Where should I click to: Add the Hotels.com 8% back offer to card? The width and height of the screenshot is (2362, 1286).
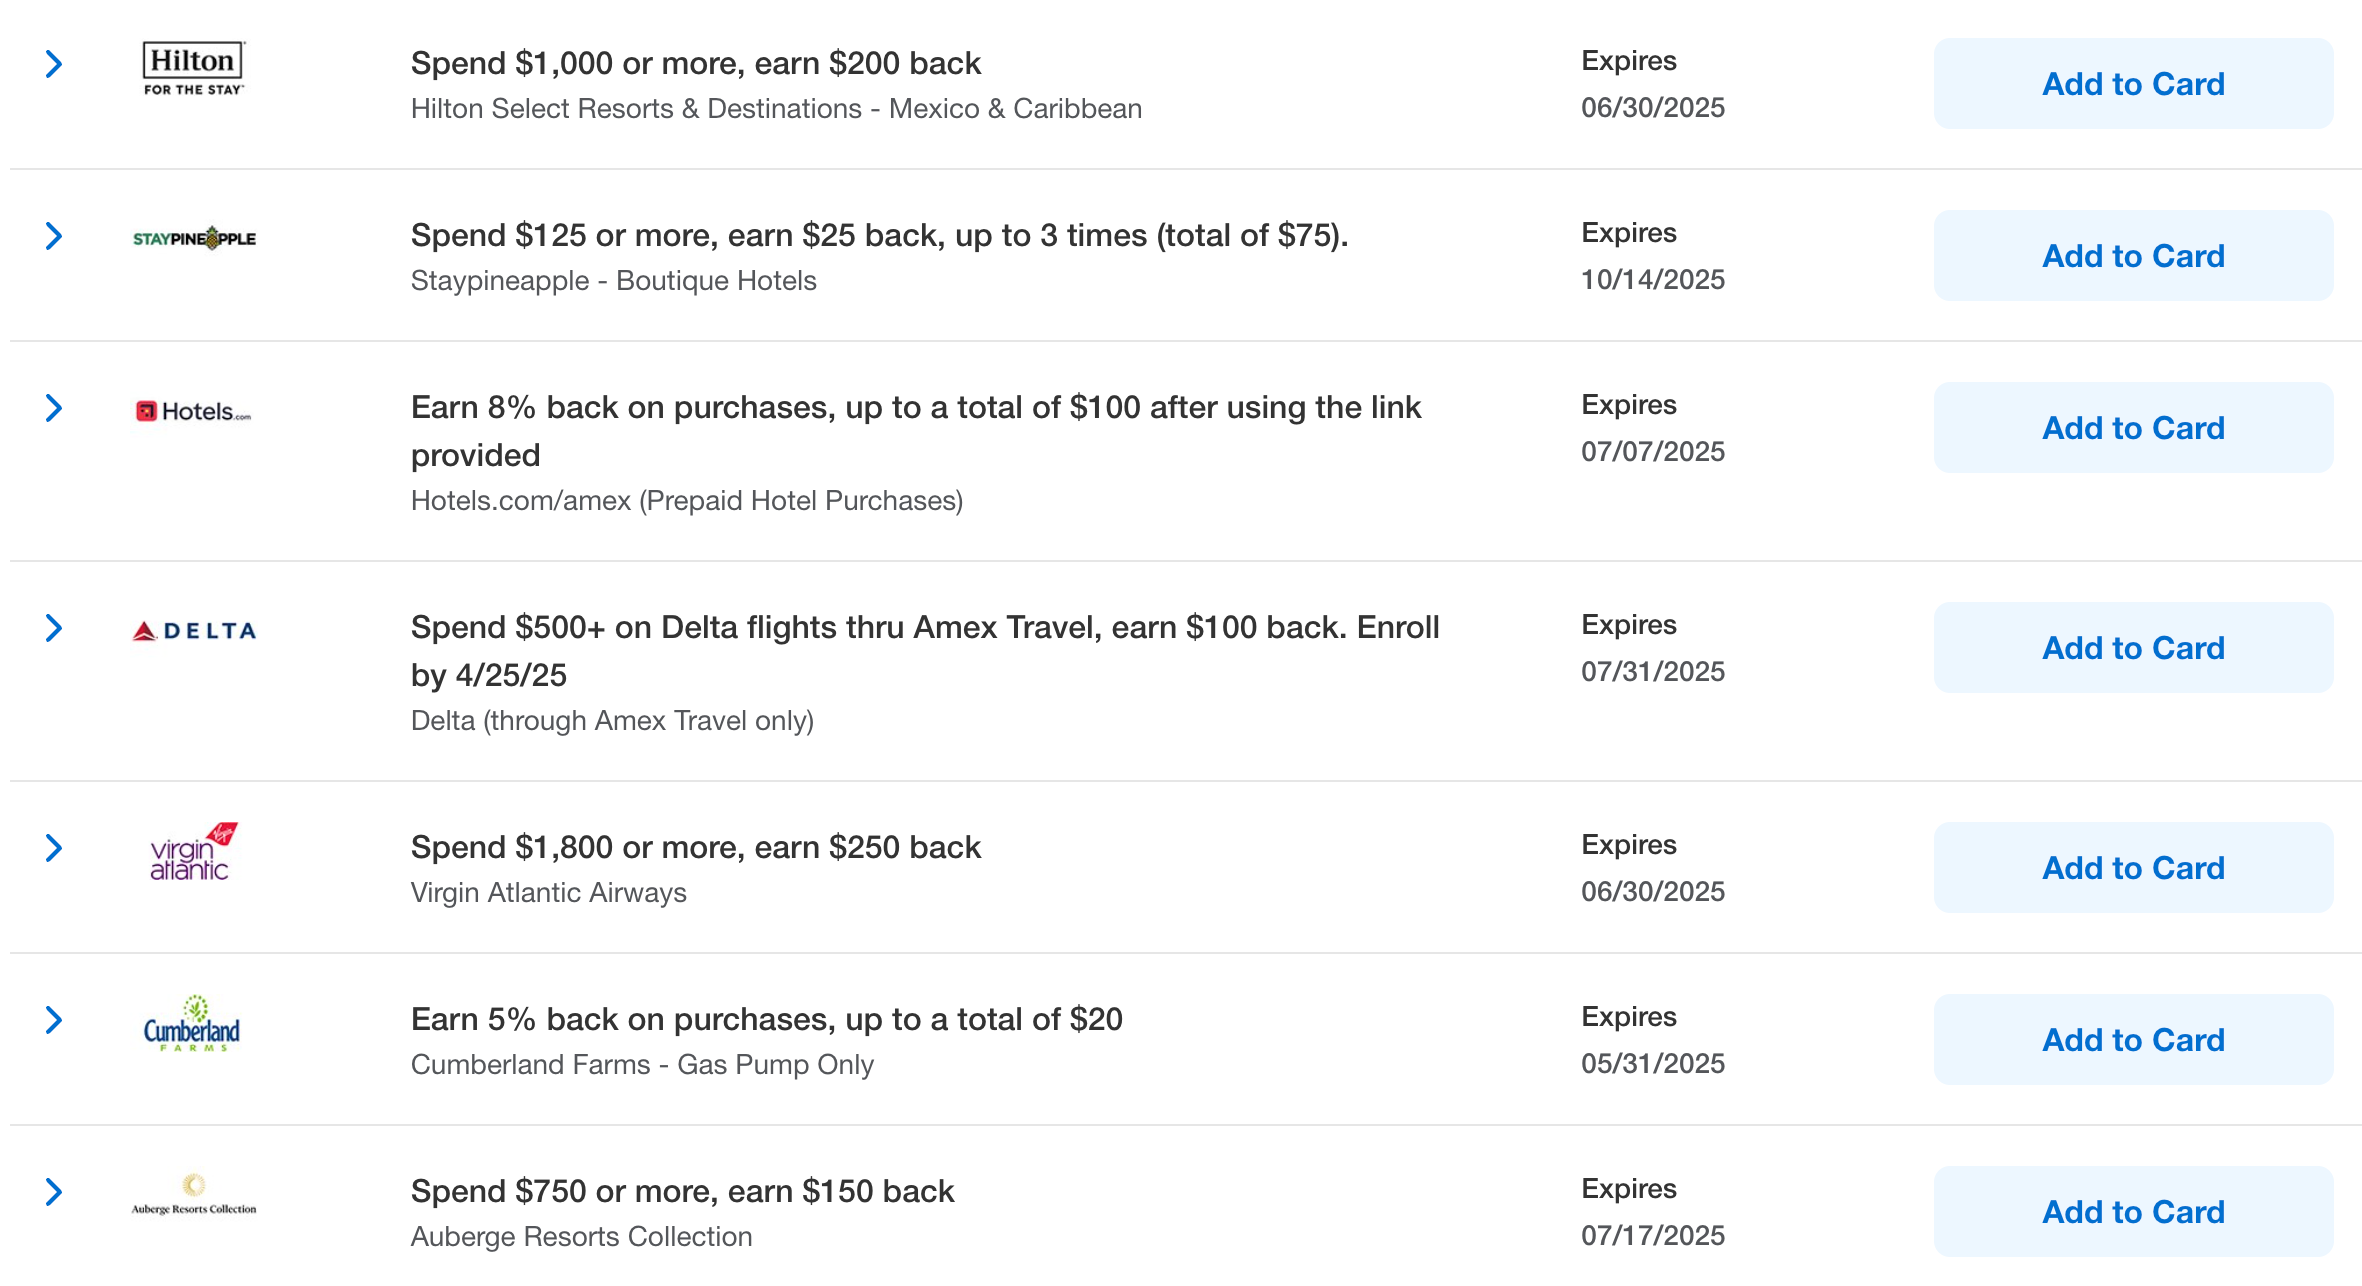point(2133,428)
